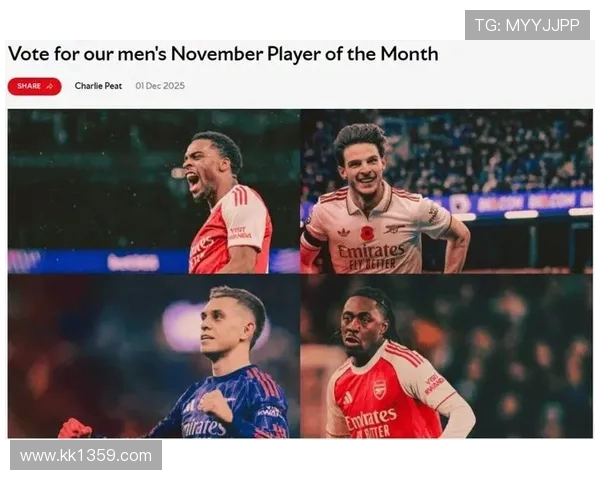Viewport: 600px width, 480px height.
Task: Click the red poppy emblem on white shirt
Action: pos(367,233)
